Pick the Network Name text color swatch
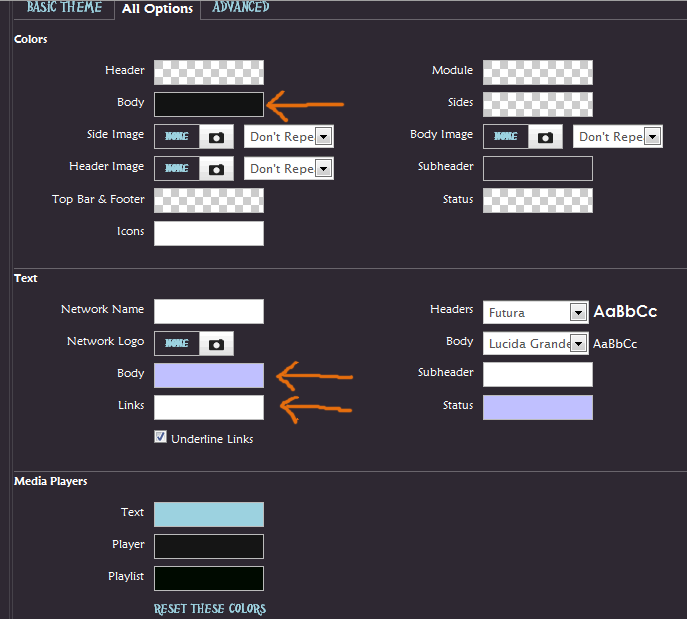The image size is (687, 619). (209, 311)
